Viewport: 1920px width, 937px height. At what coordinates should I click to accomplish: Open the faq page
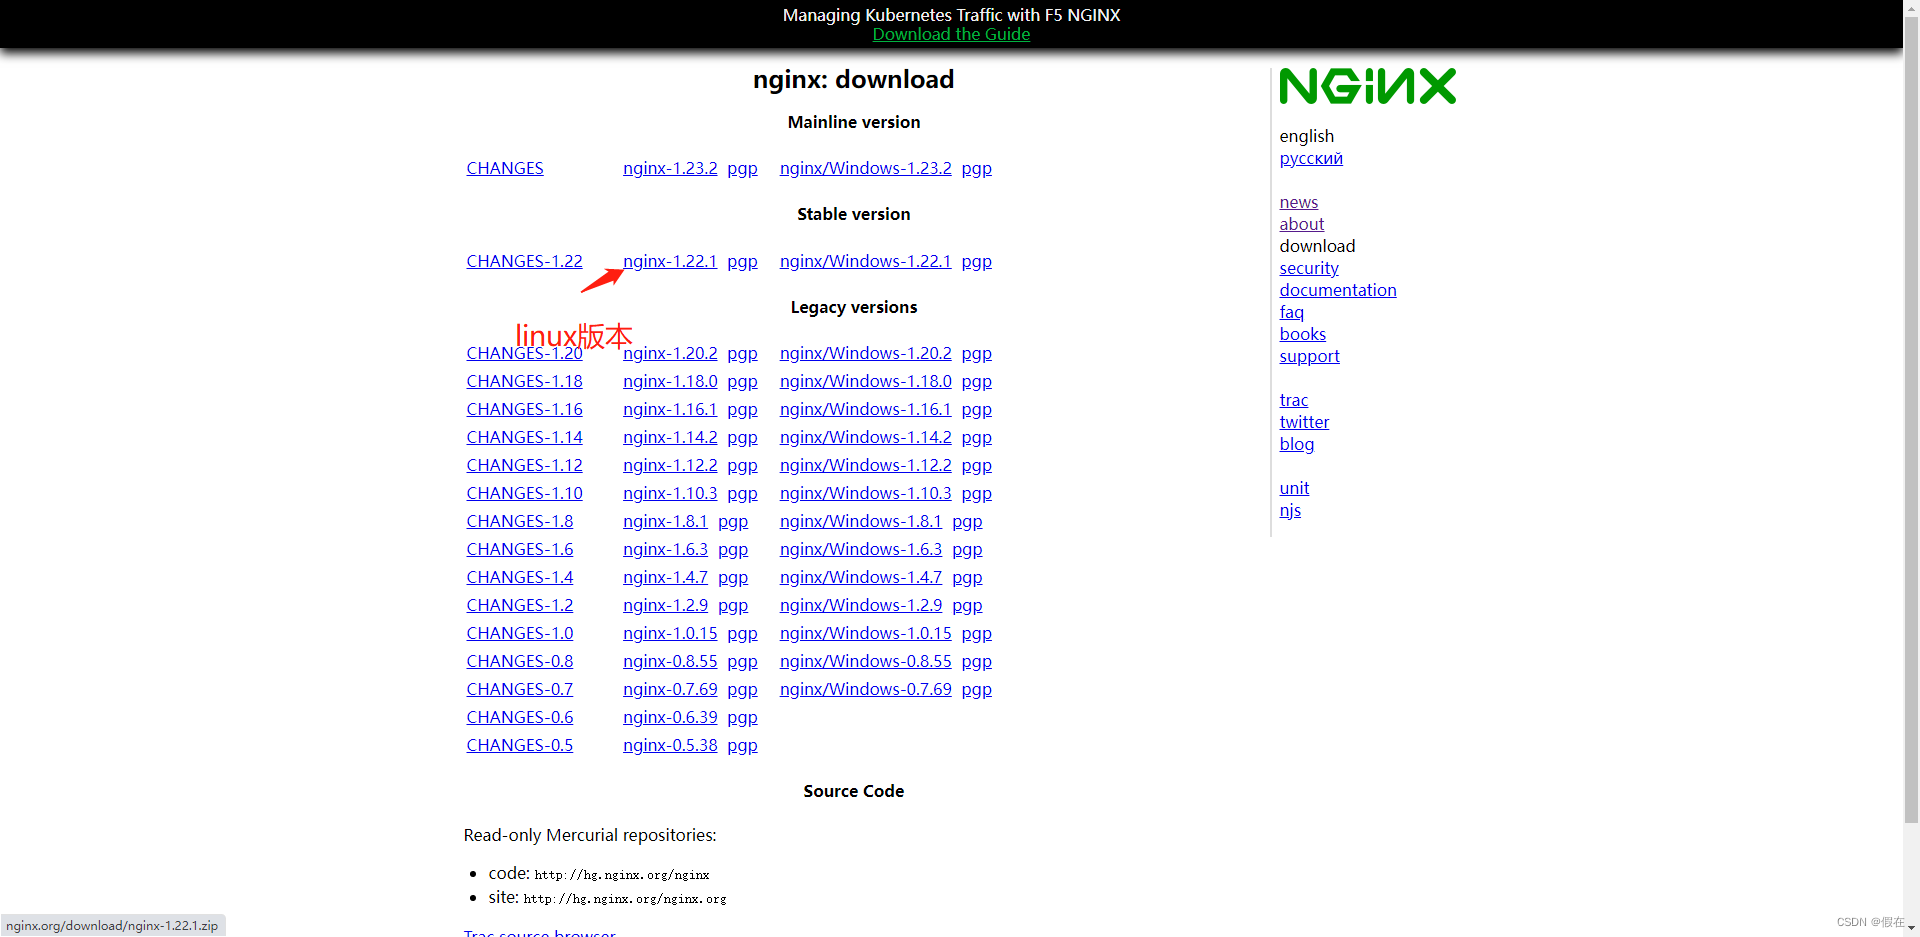[x=1291, y=312]
